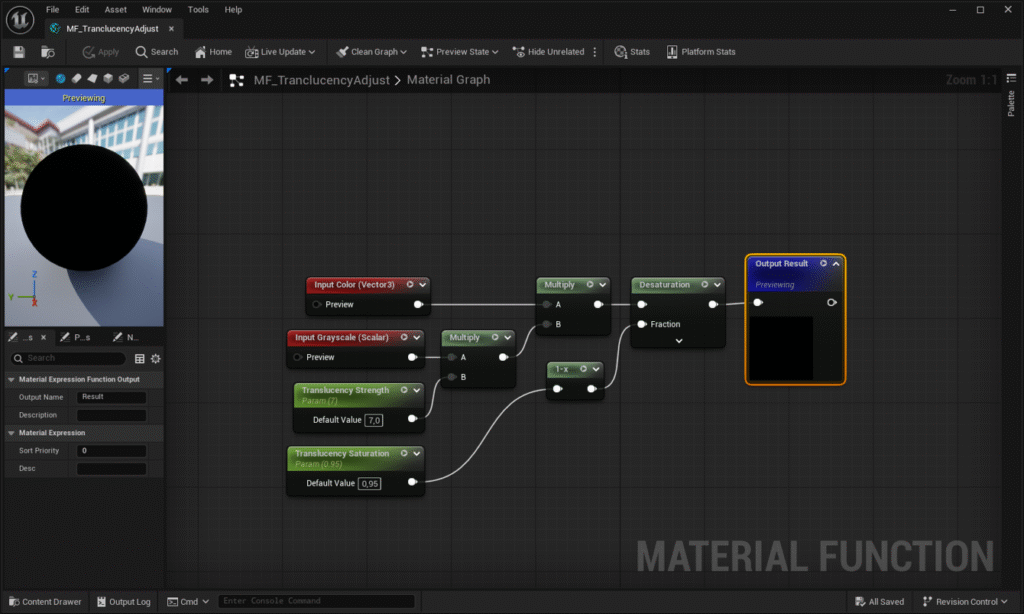This screenshot has height=614, width=1024.
Task: Click the back navigation arrow in graph
Action: pyautogui.click(x=182, y=80)
